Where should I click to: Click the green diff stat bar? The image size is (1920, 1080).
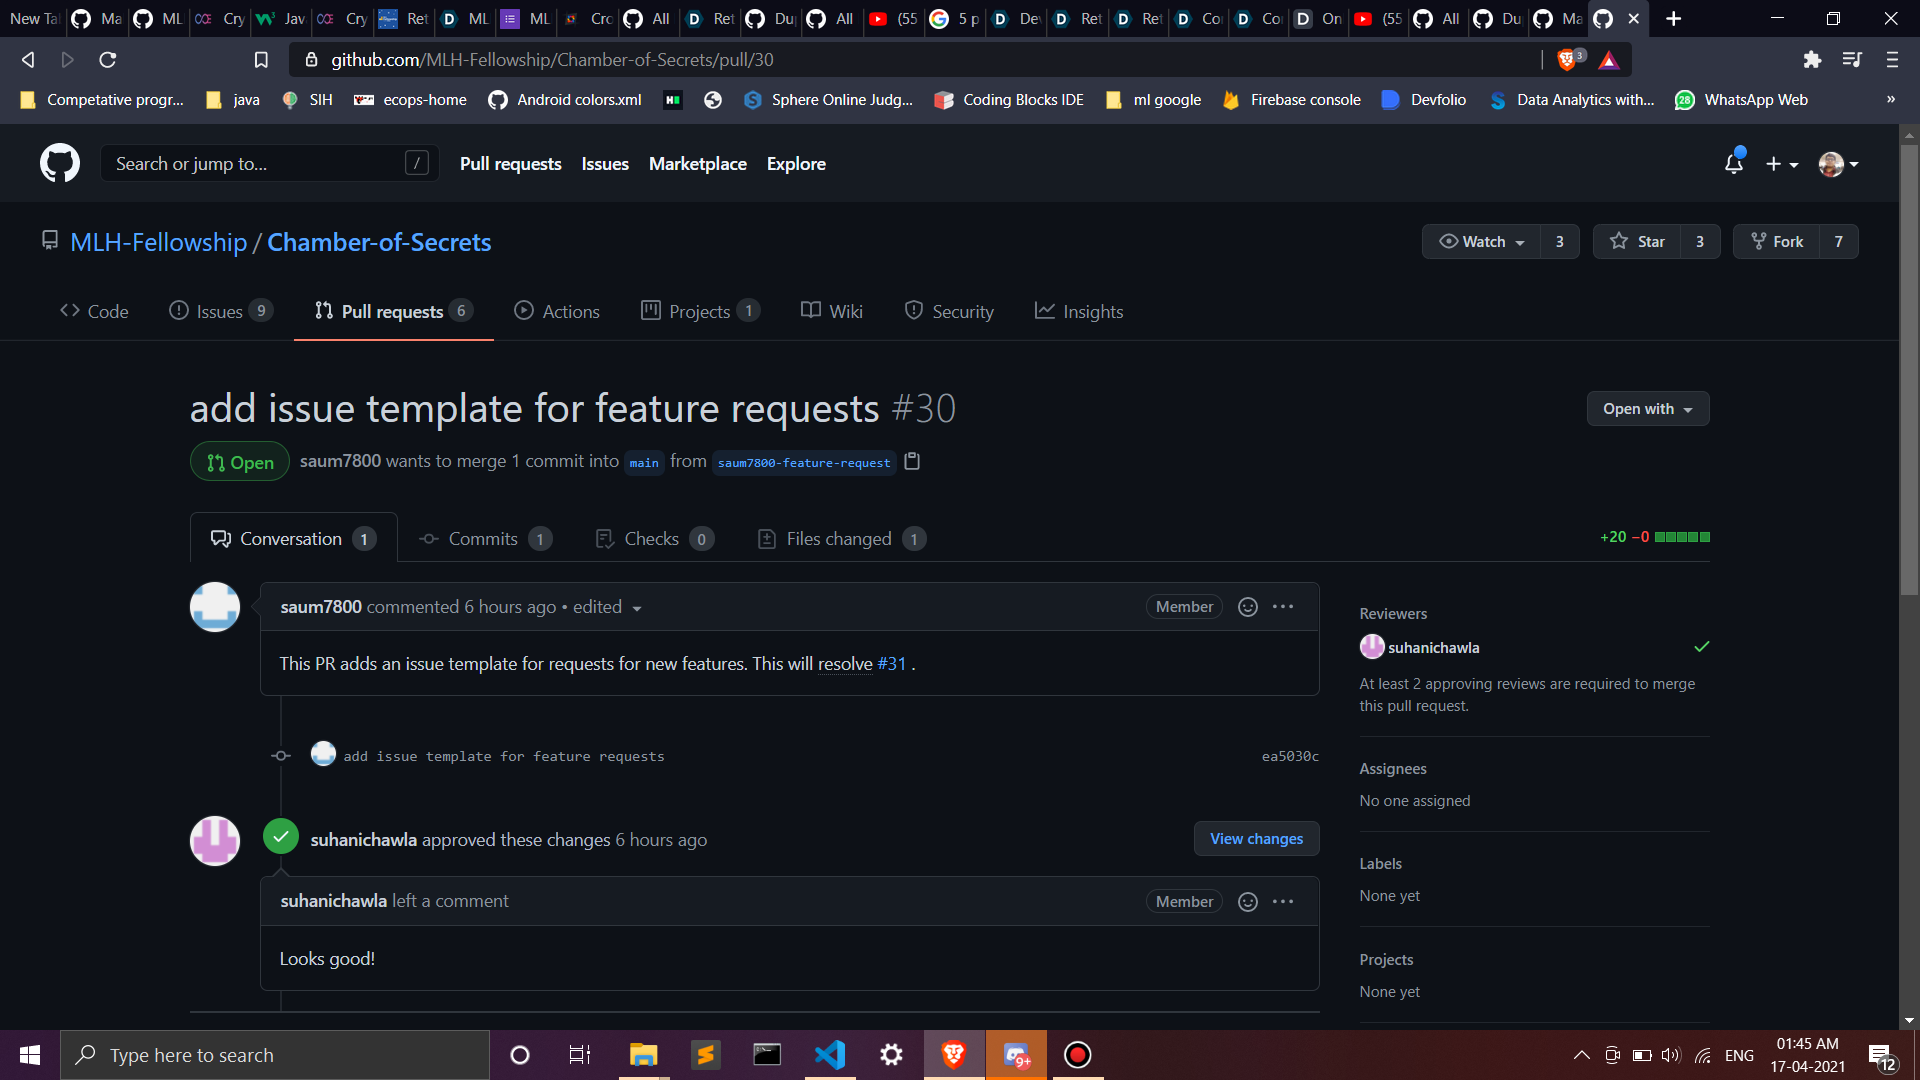click(x=1682, y=537)
